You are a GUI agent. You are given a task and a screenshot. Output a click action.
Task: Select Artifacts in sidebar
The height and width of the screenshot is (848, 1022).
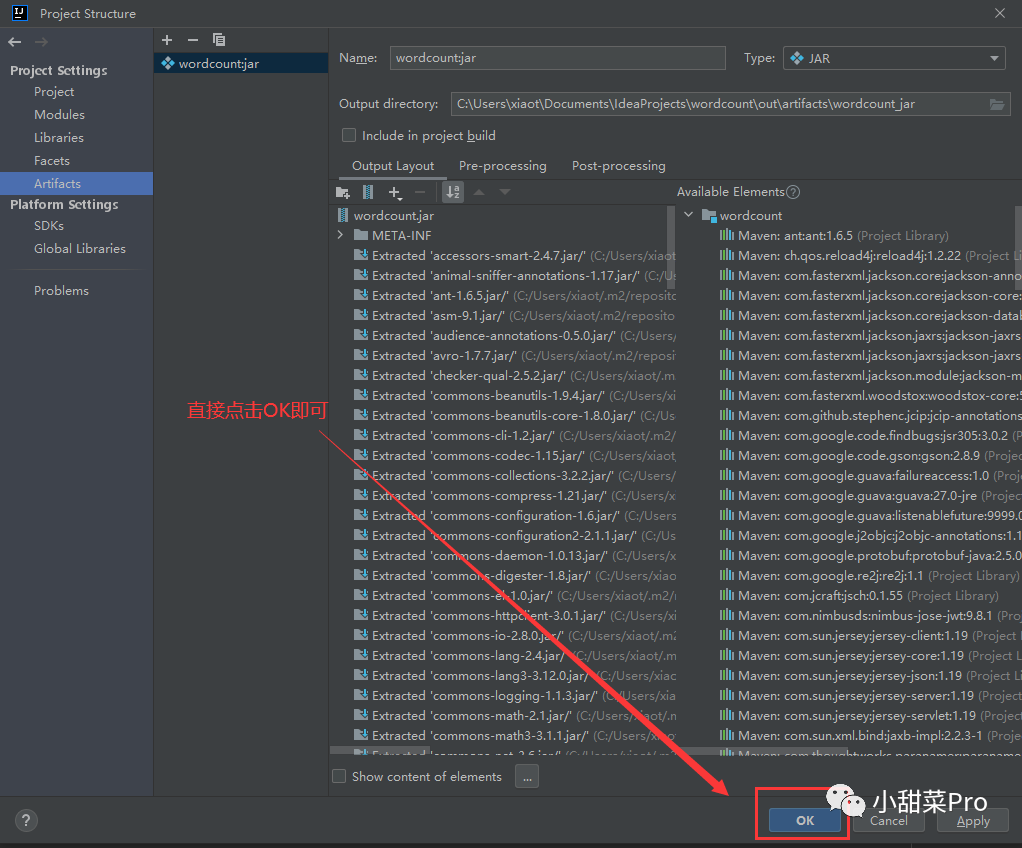pyautogui.click(x=76, y=184)
